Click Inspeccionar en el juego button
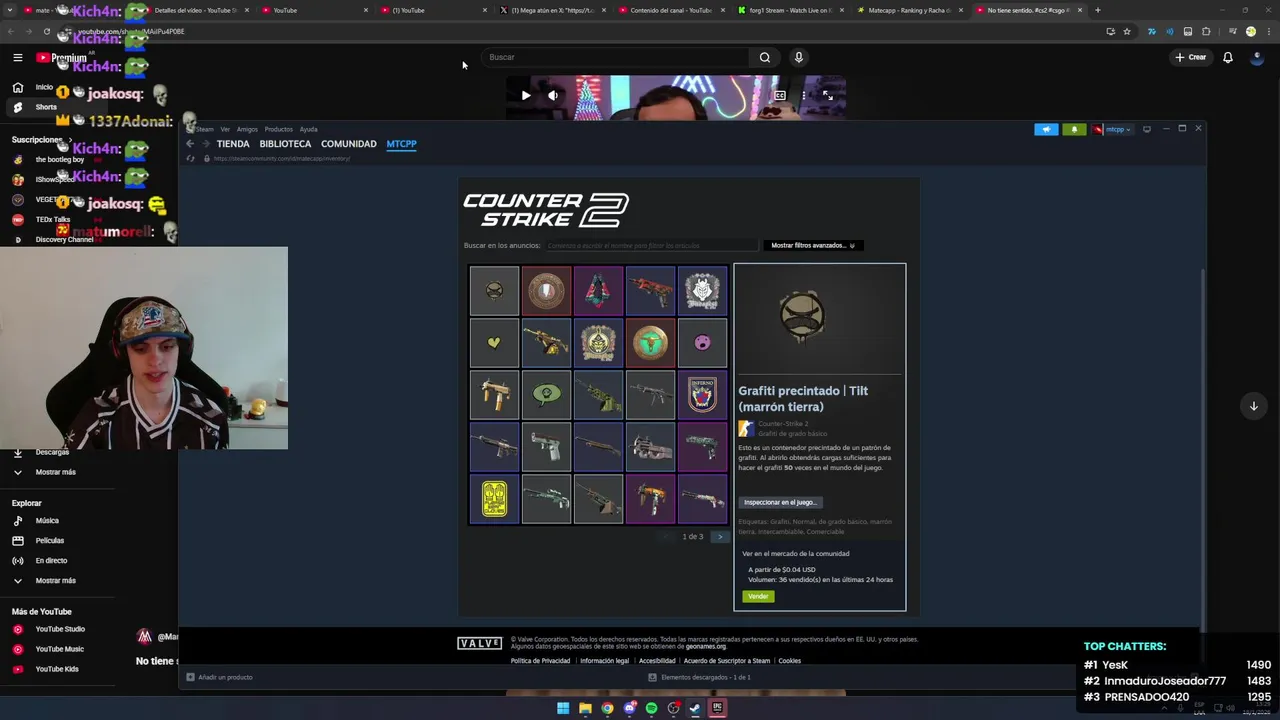Image resolution: width=1280 pixels, height=720 pixels. pyautogui.click(x=780, y=502)
